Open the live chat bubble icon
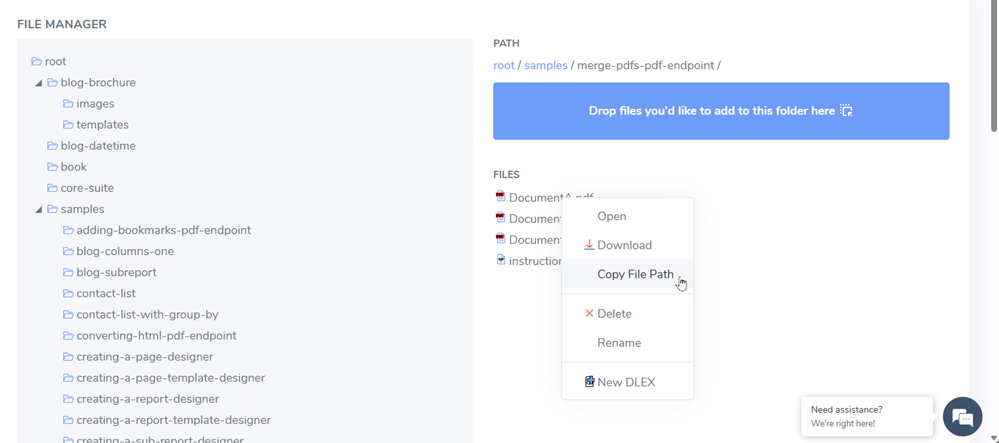Screen dimensions: 999x443 pyautogui.click(x=962, y=417)
